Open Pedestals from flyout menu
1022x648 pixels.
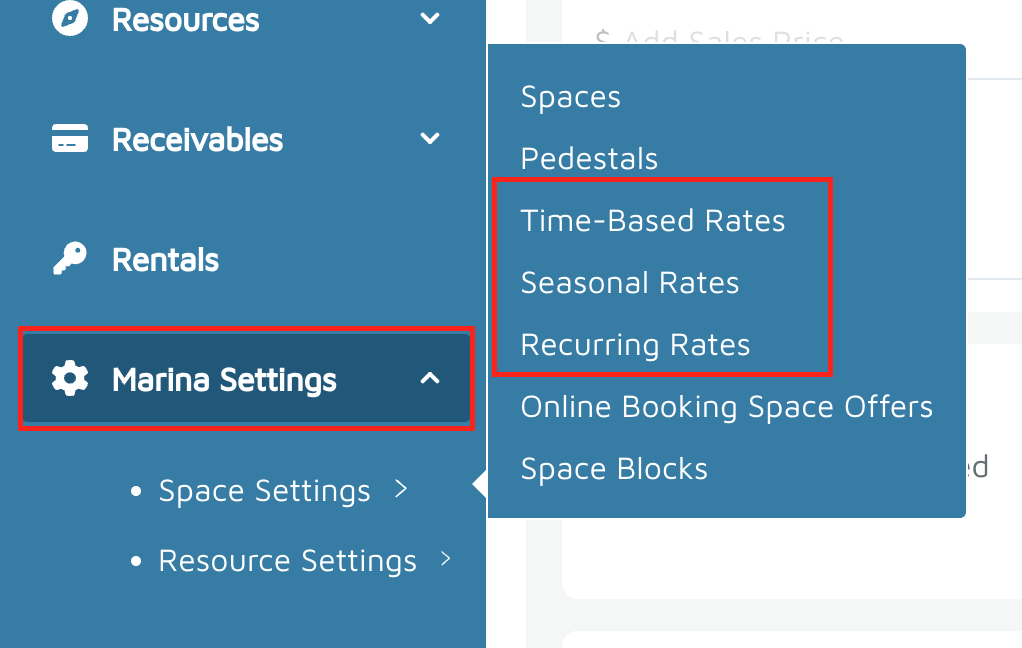point(589,158)
